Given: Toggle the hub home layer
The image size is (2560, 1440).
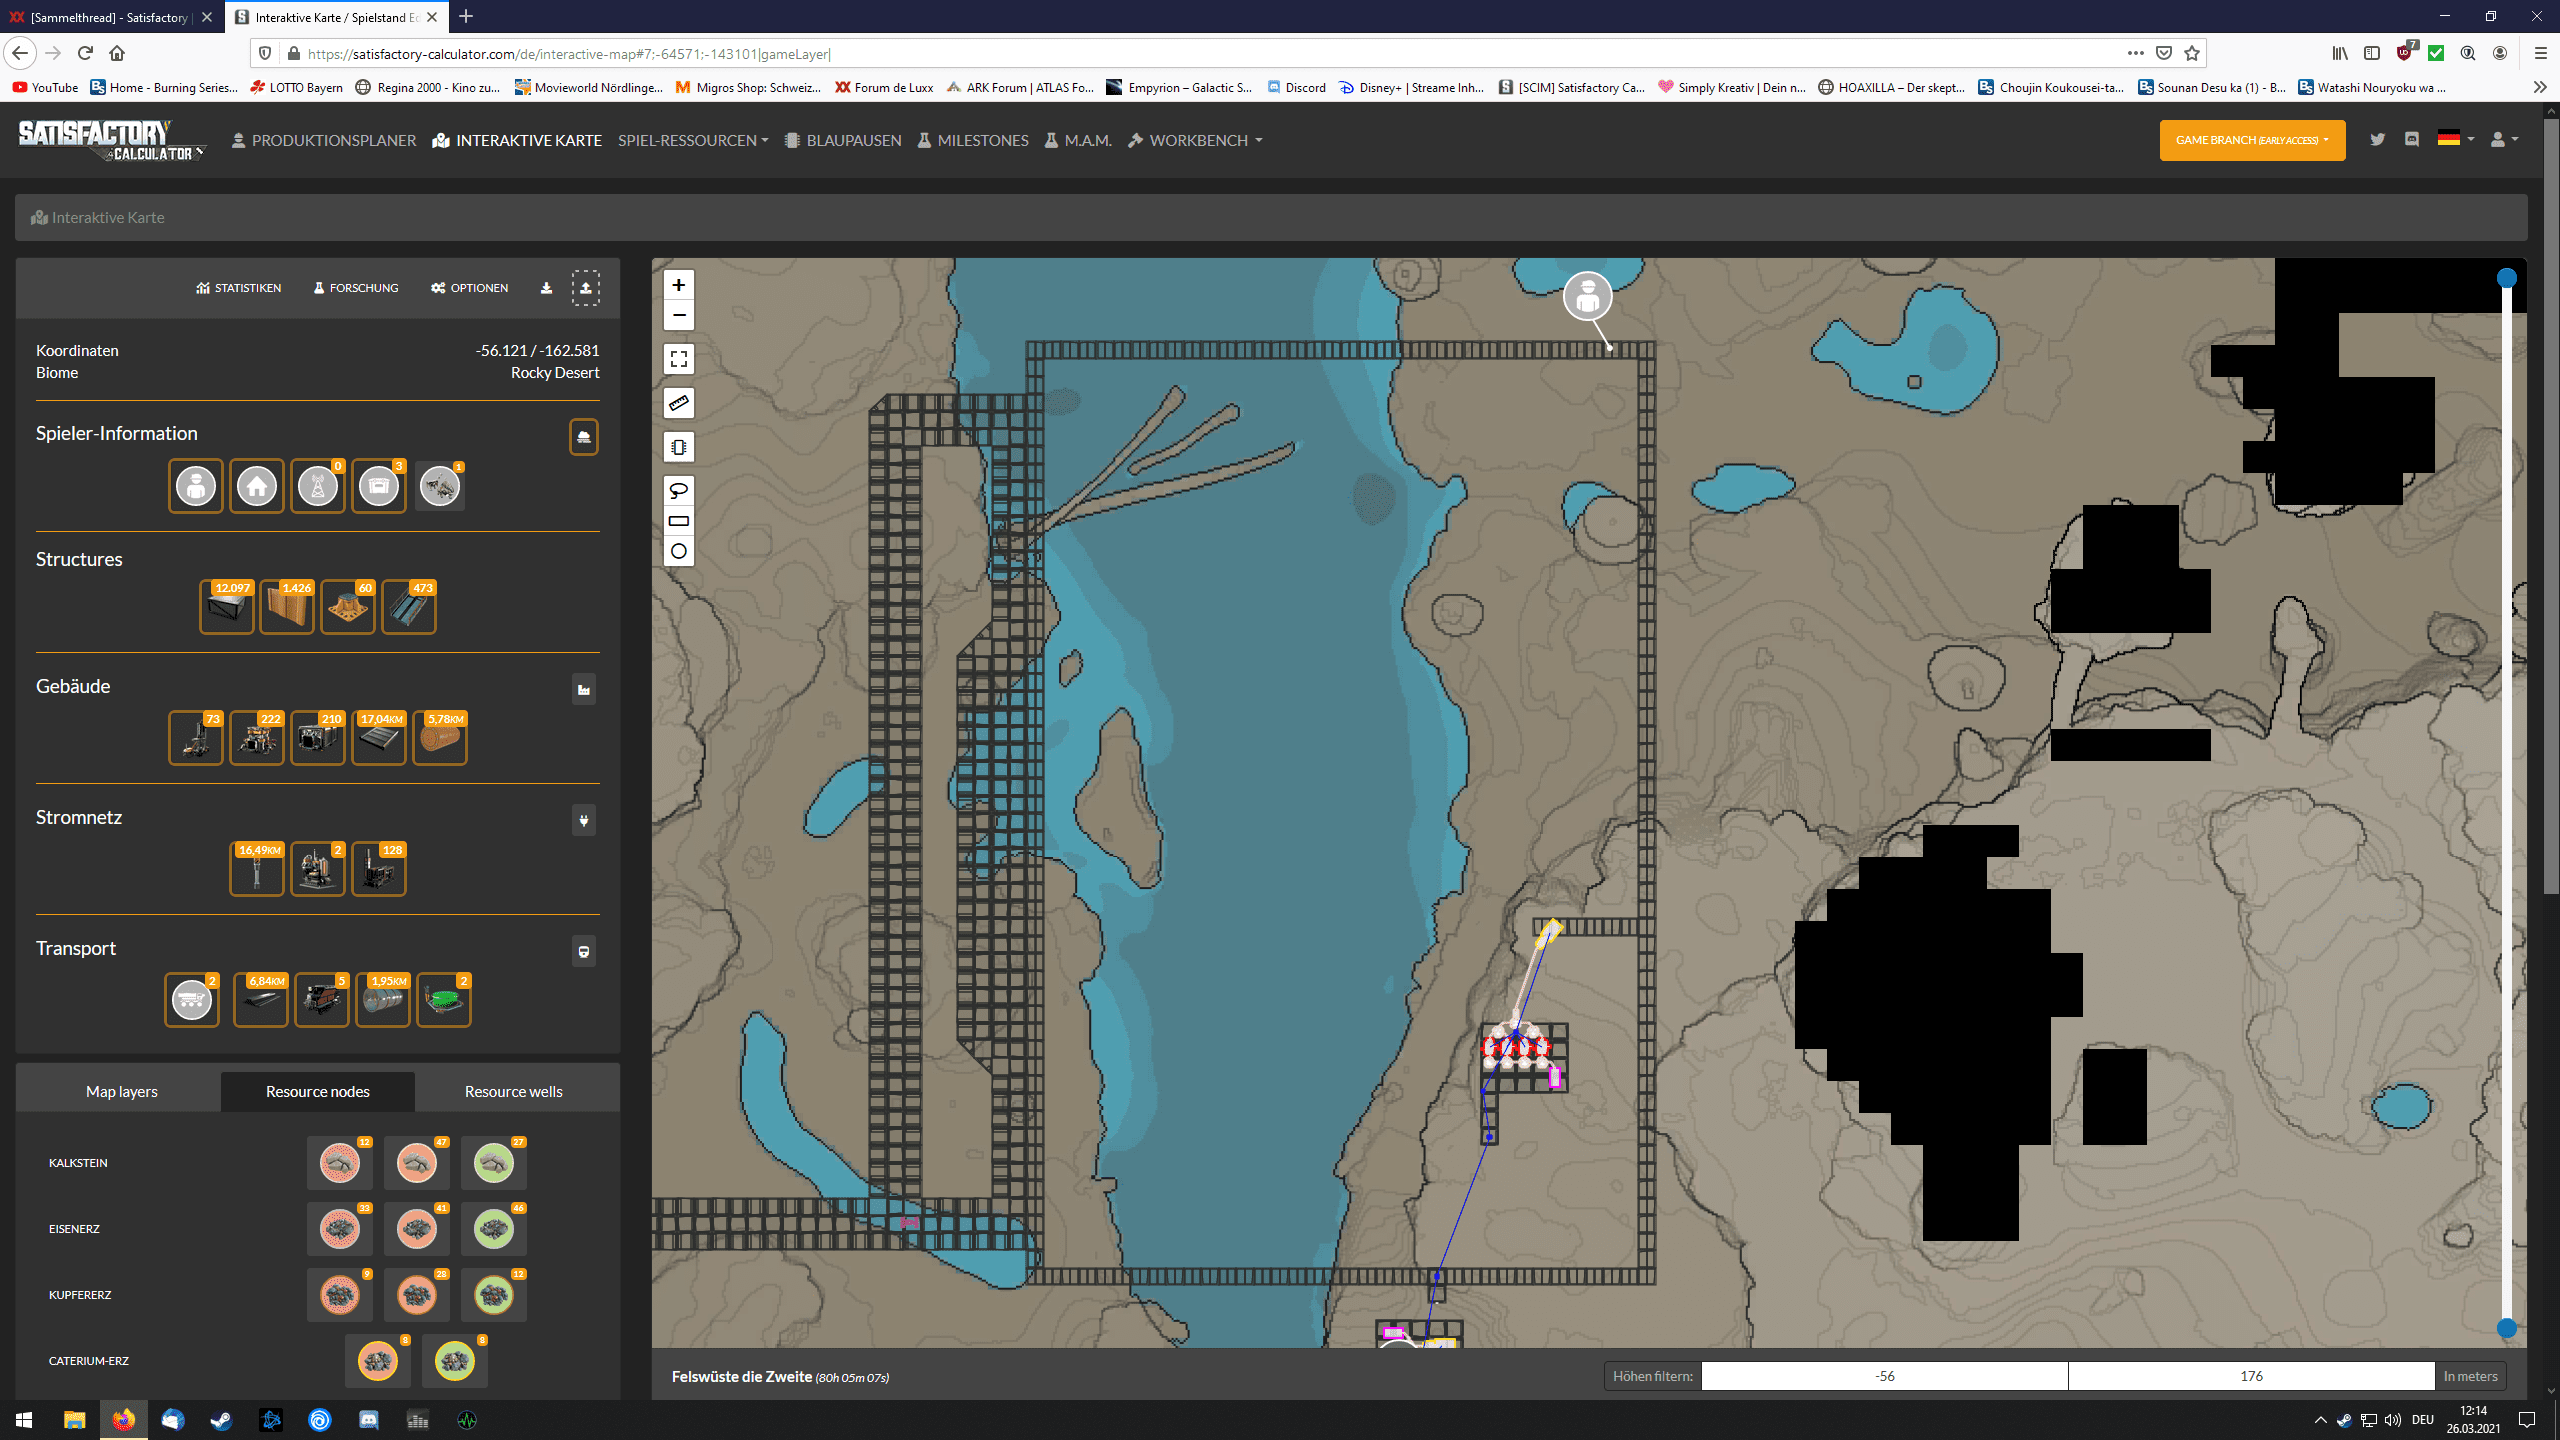Looking at the screenshot, I should 257,487.
